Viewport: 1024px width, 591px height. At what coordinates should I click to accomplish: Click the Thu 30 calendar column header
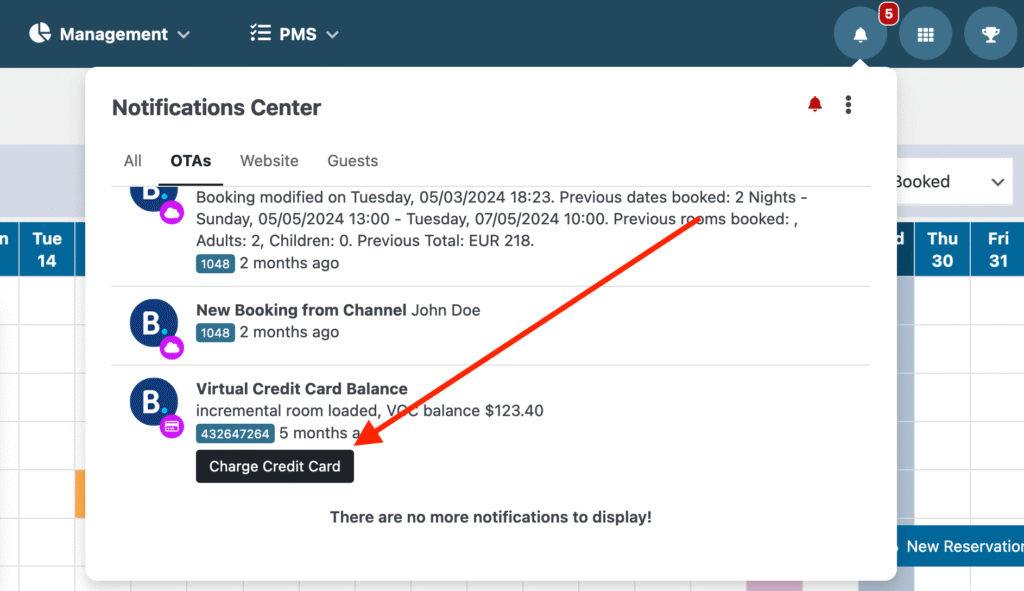(941, 248)
